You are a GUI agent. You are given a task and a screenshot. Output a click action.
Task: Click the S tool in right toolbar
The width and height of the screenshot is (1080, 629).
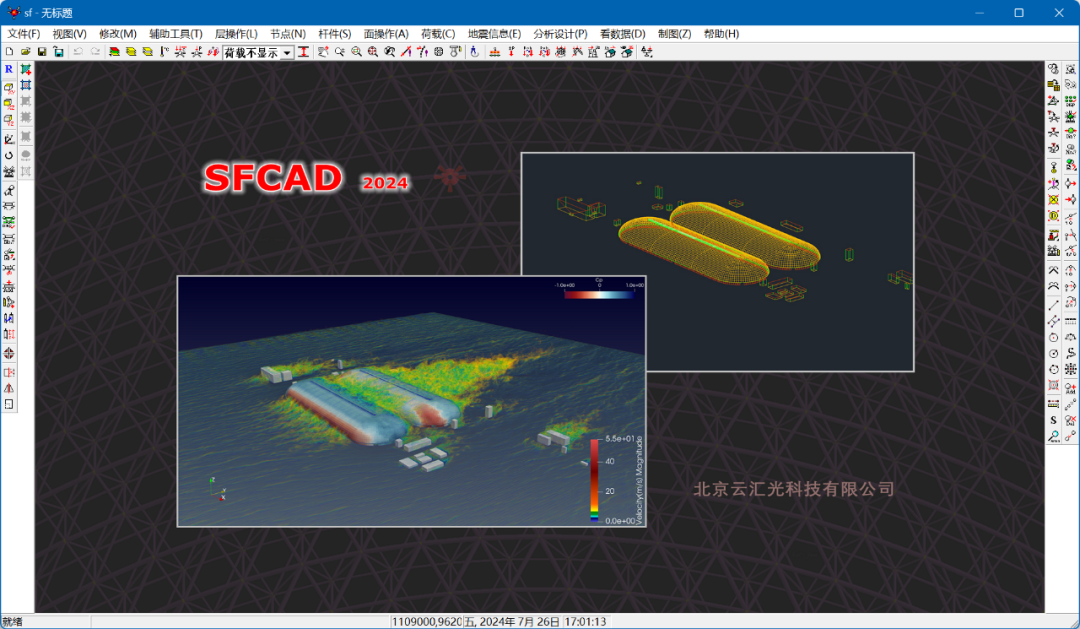pos(1053,420)
